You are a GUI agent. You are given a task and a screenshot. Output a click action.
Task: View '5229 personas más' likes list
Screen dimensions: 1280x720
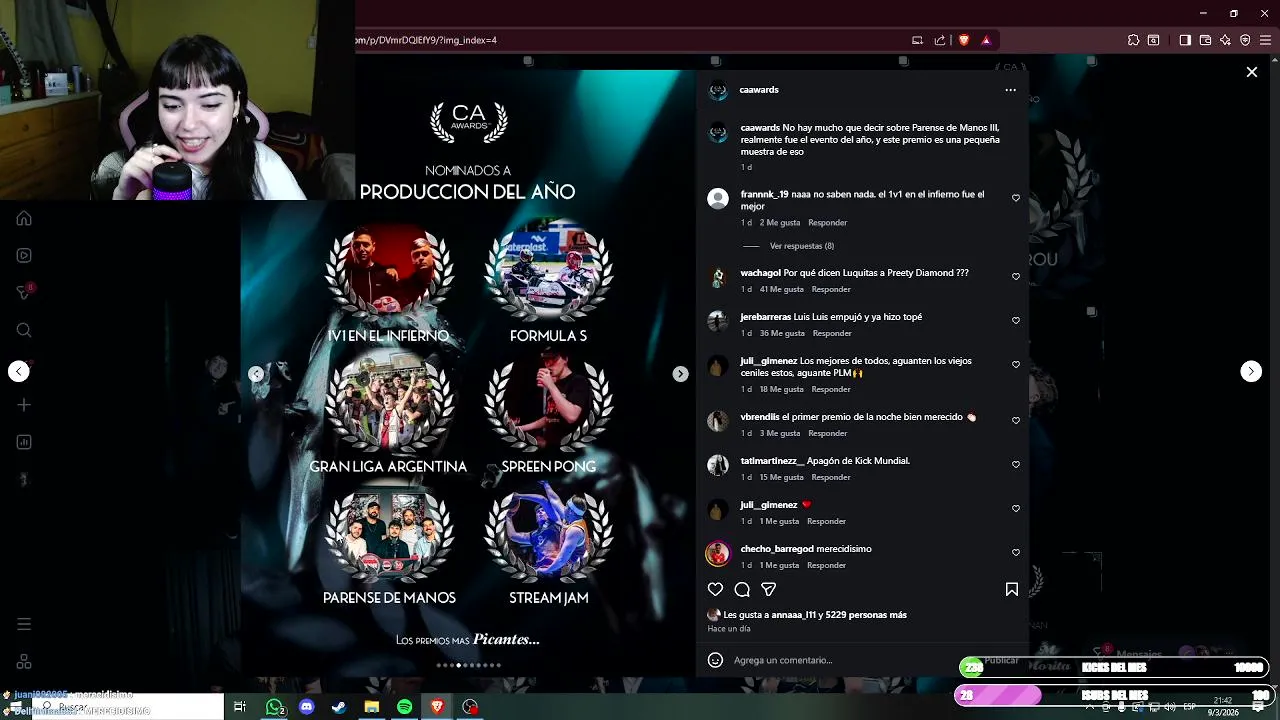866,615
